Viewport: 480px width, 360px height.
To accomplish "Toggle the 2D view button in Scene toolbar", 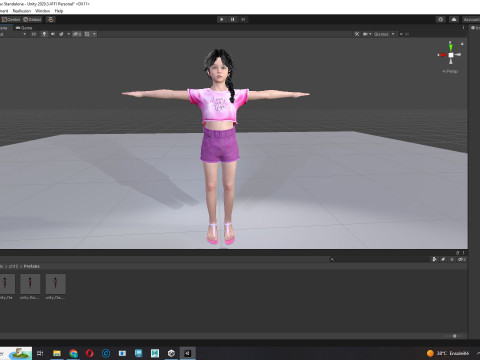I will (34, 34).
